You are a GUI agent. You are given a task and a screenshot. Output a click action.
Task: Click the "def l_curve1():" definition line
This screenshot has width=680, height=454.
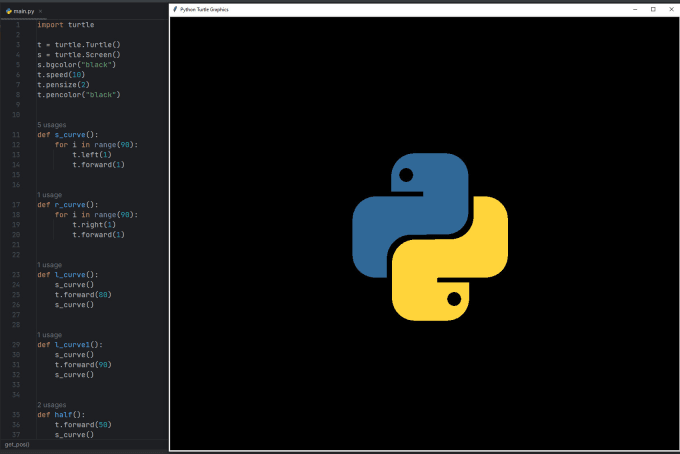pyautogui.click(x=70, y=345)
